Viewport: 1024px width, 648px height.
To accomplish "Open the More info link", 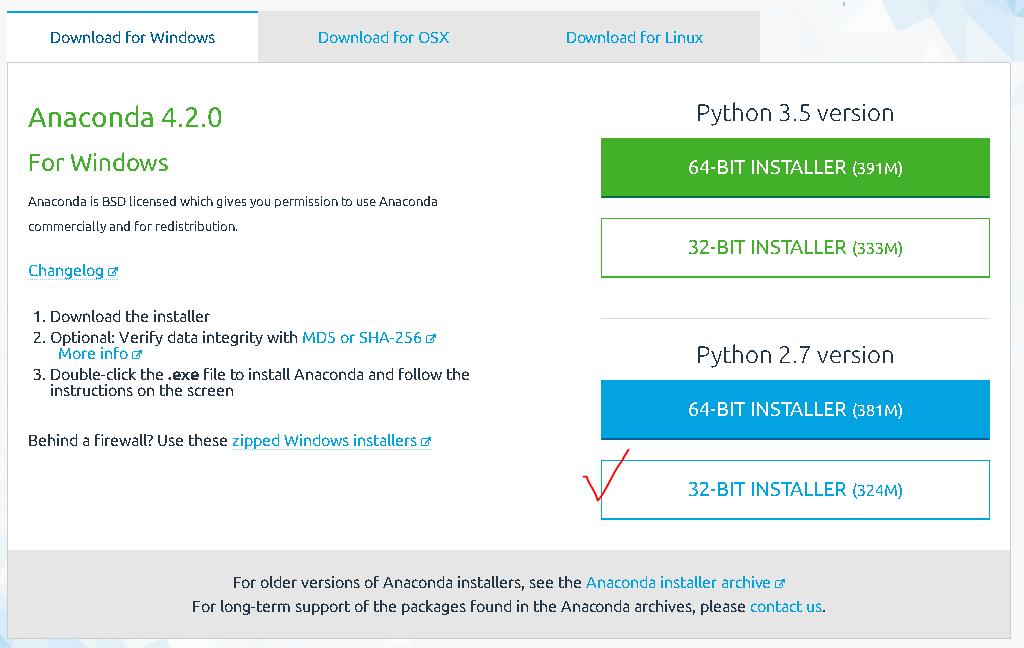I will [93, 353].
